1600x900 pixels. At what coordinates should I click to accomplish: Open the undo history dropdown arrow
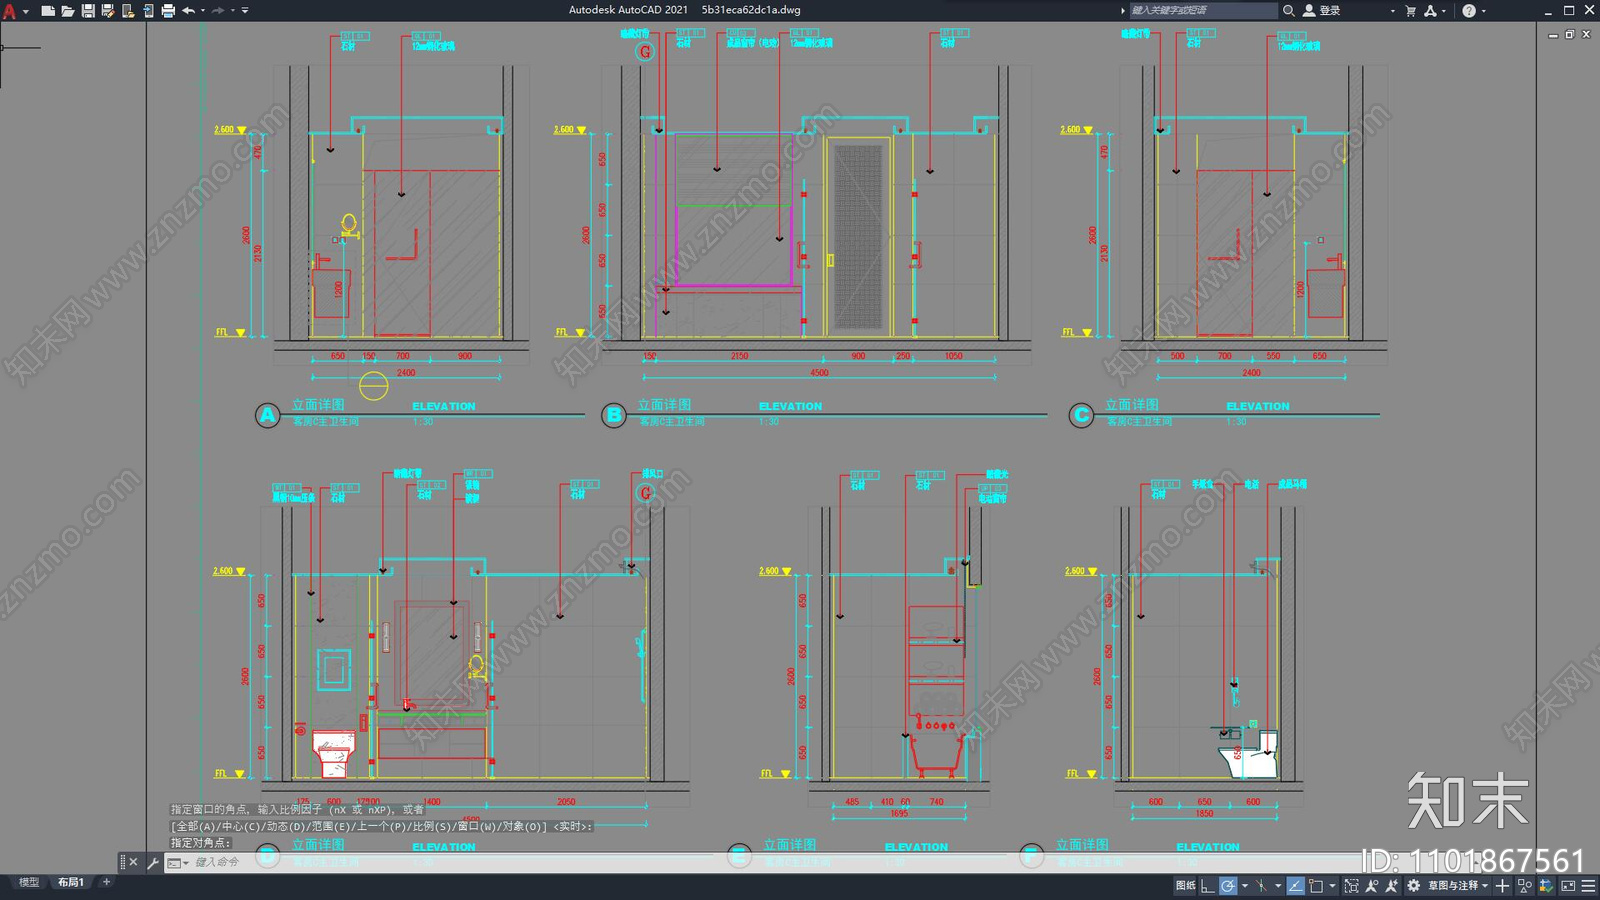click(x=203, y=11)
